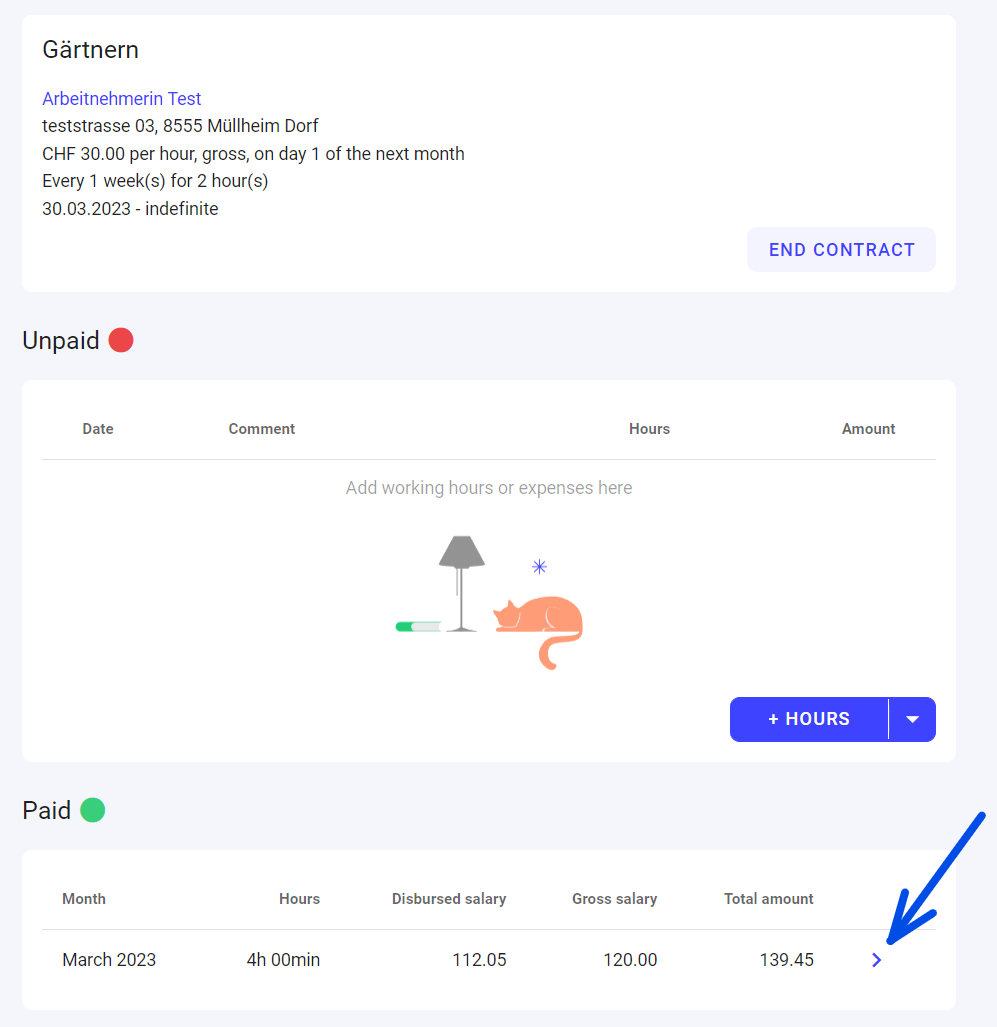Click the 'Add working hours or expenses here' placeholder
This screenshot has height=1027, width=997.
pyautogui.click(x=489, y=488)
